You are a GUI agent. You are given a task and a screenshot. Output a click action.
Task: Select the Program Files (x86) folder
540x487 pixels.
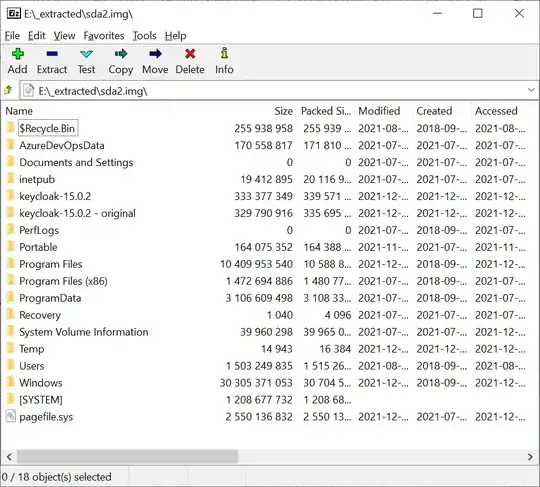tap(63, 281)
